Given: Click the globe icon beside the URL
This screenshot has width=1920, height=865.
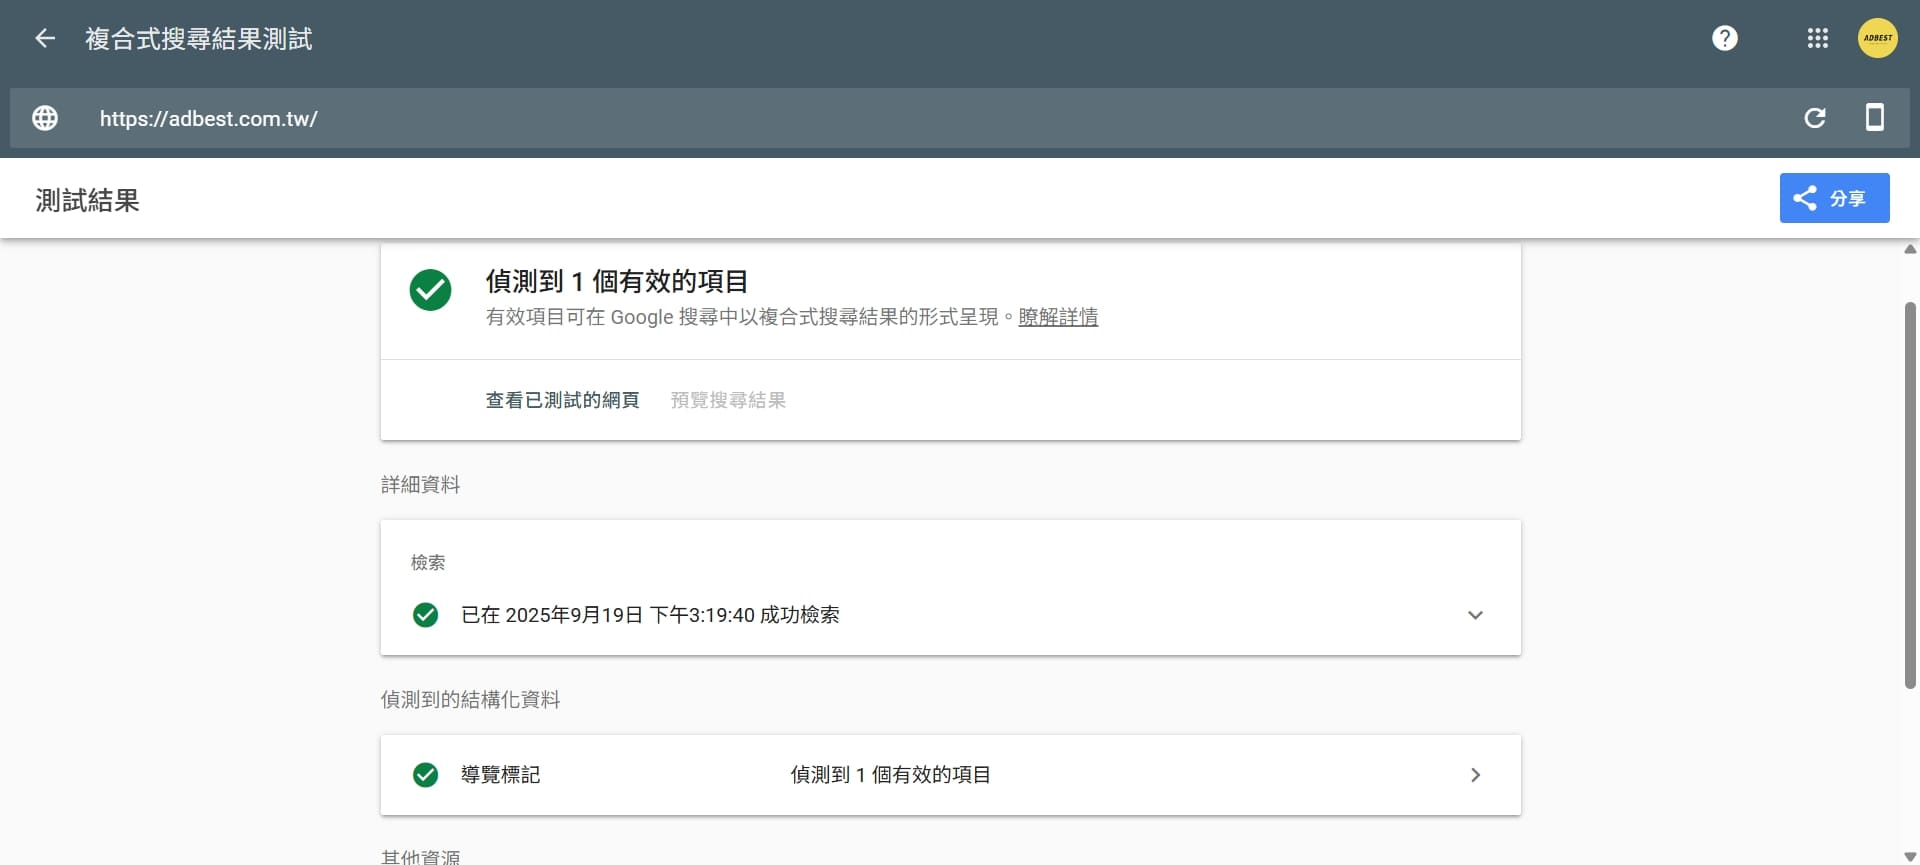Looking at the screenshot, I should pyautogui.click(x=45, y=118).
